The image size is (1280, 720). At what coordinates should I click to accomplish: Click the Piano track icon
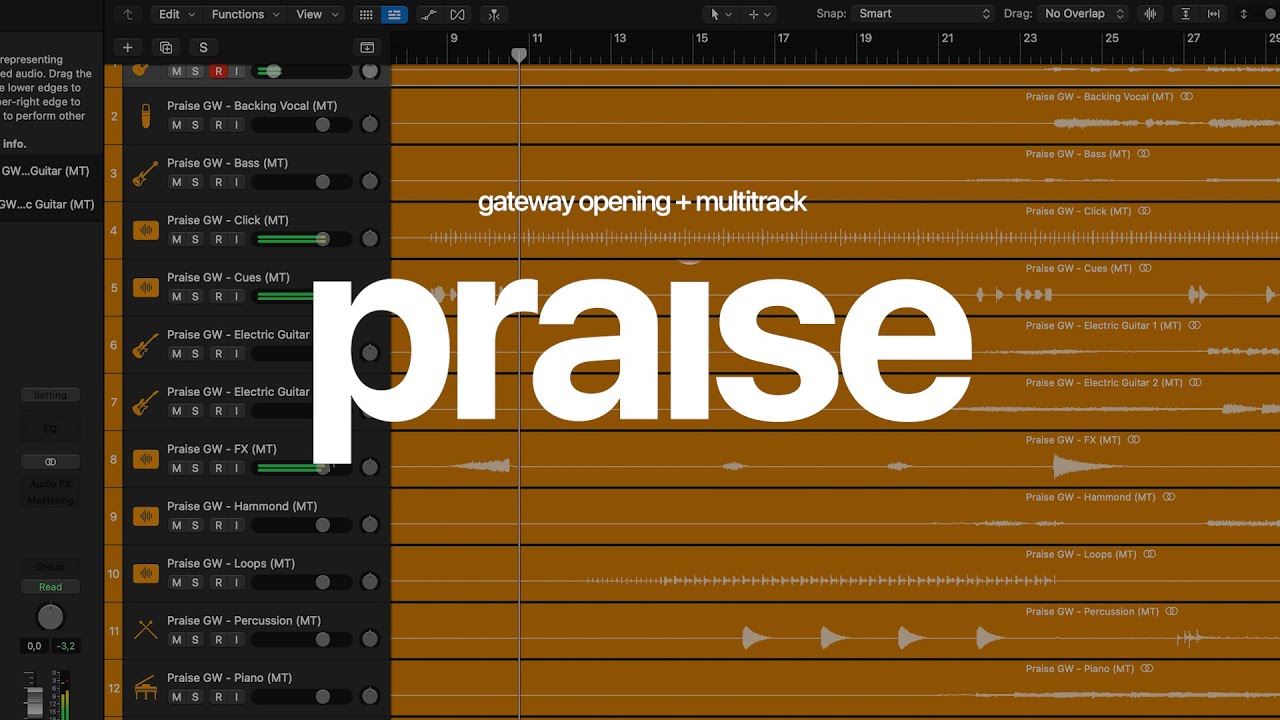(x=146, y=688)
